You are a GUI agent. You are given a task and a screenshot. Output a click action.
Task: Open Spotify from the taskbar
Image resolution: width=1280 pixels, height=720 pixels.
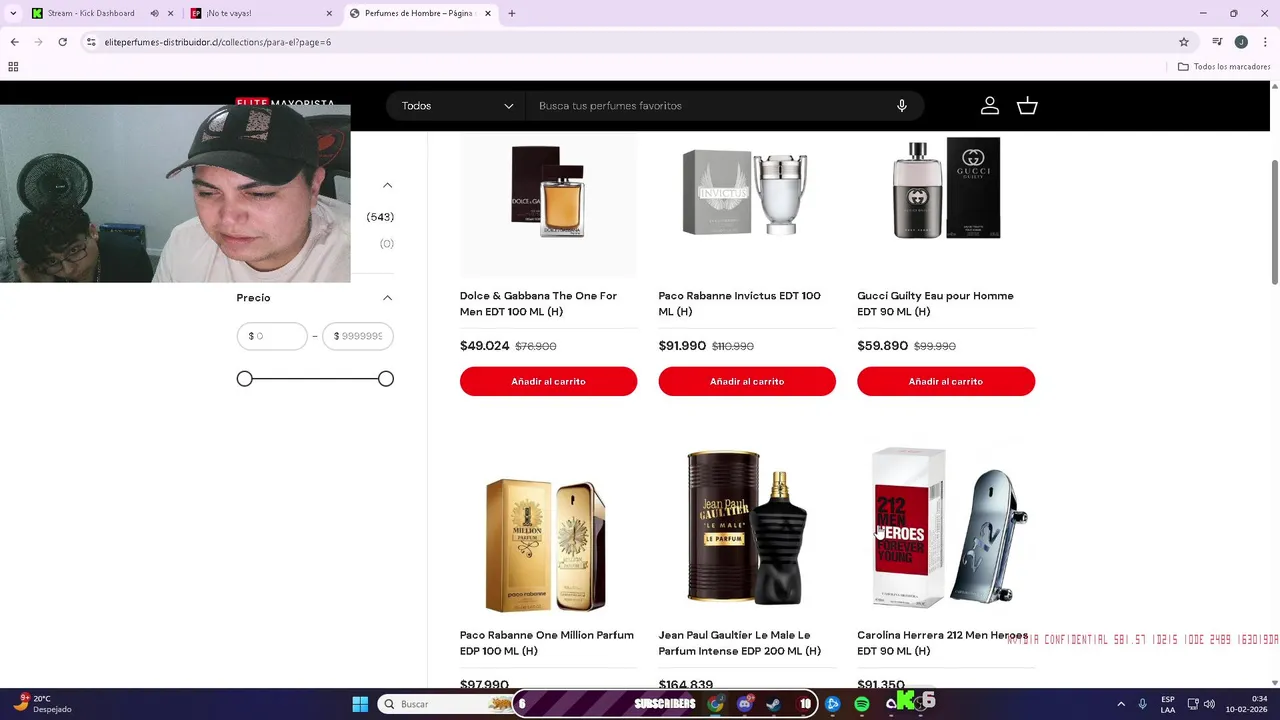point(861,704)
